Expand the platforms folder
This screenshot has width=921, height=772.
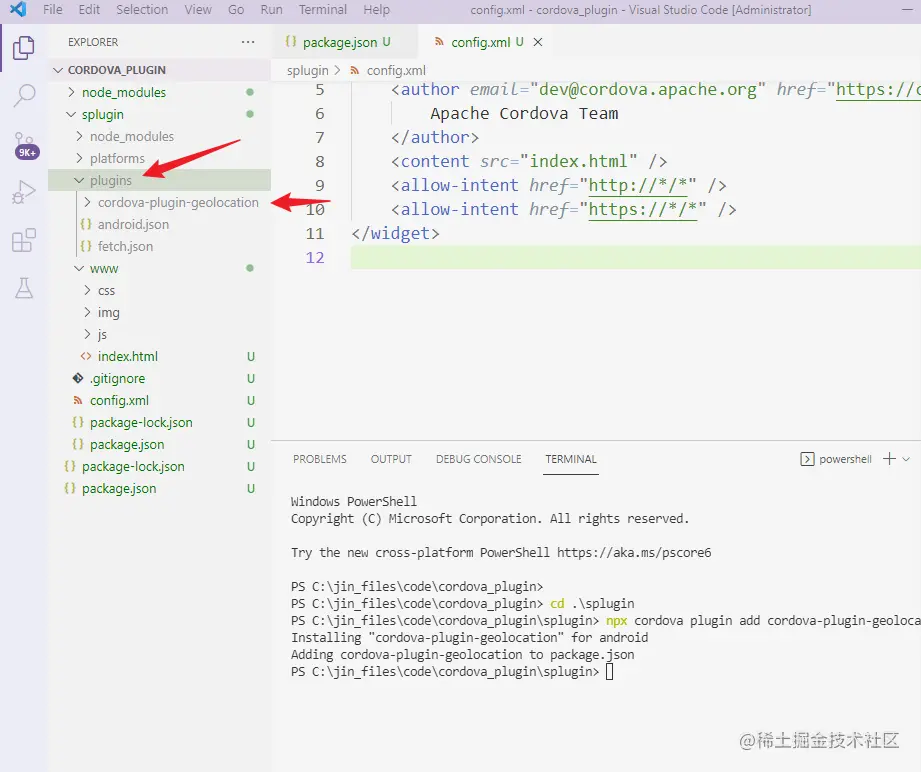point(160,158)
